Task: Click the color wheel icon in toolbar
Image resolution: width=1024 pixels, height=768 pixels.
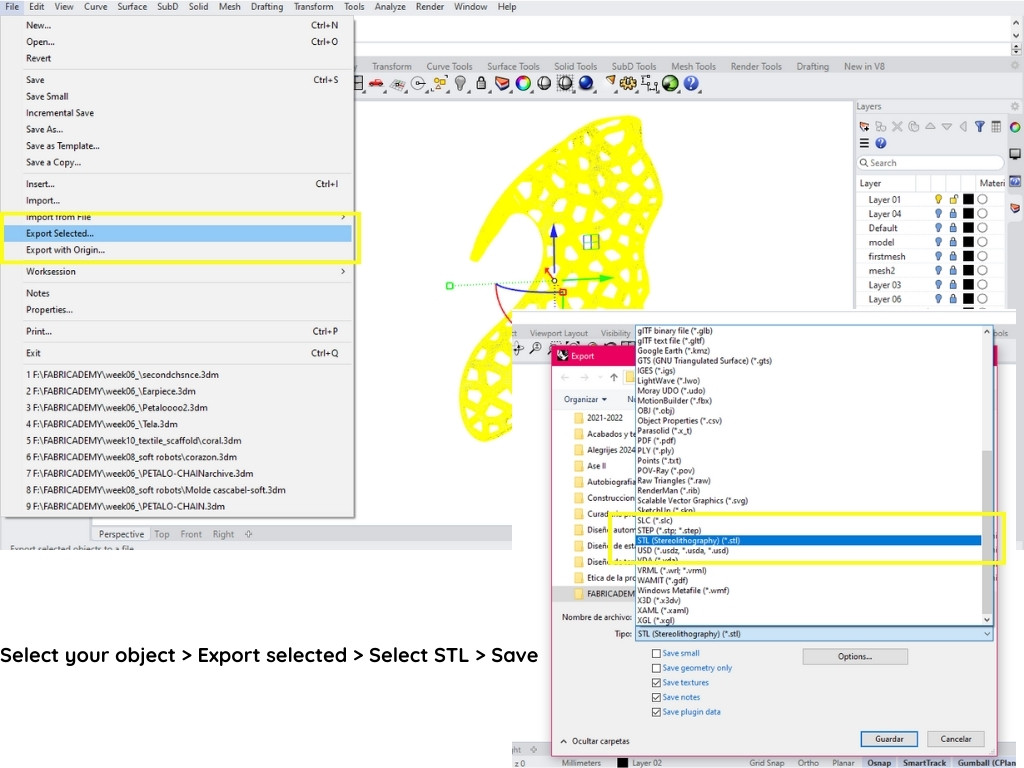Action: click(x=523, y=84)
